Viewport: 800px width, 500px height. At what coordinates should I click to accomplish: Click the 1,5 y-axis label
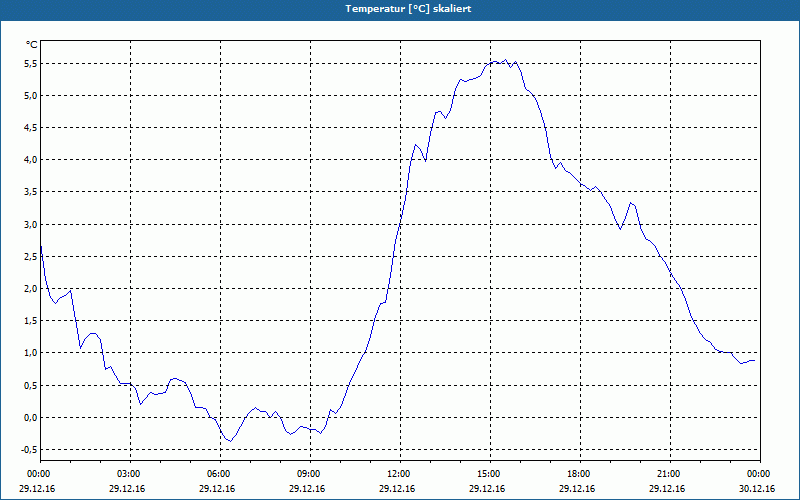(x=31, y=321)
